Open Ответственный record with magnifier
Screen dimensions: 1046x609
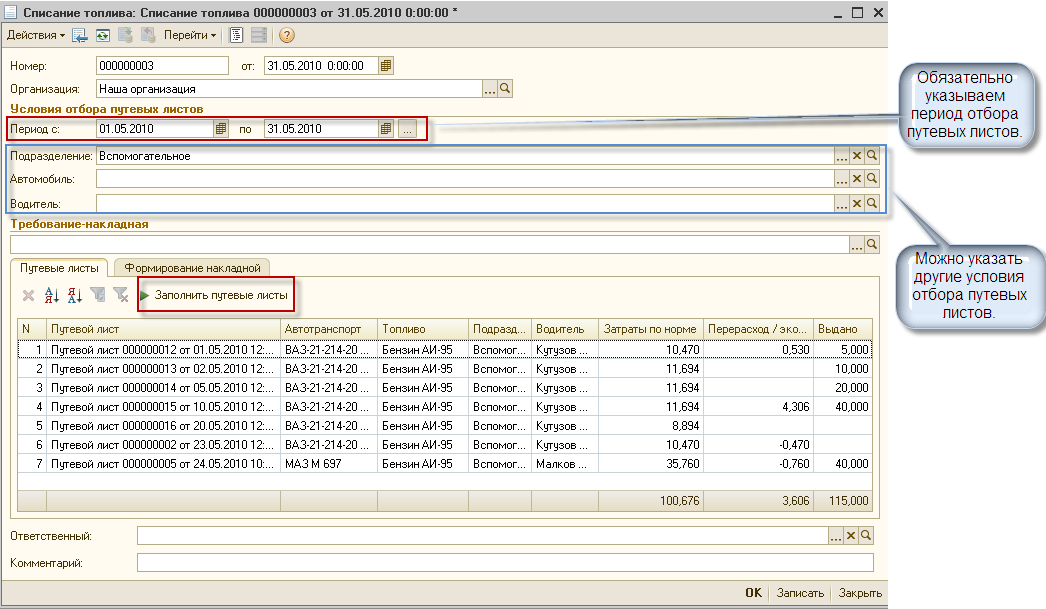tap(866, 536)
